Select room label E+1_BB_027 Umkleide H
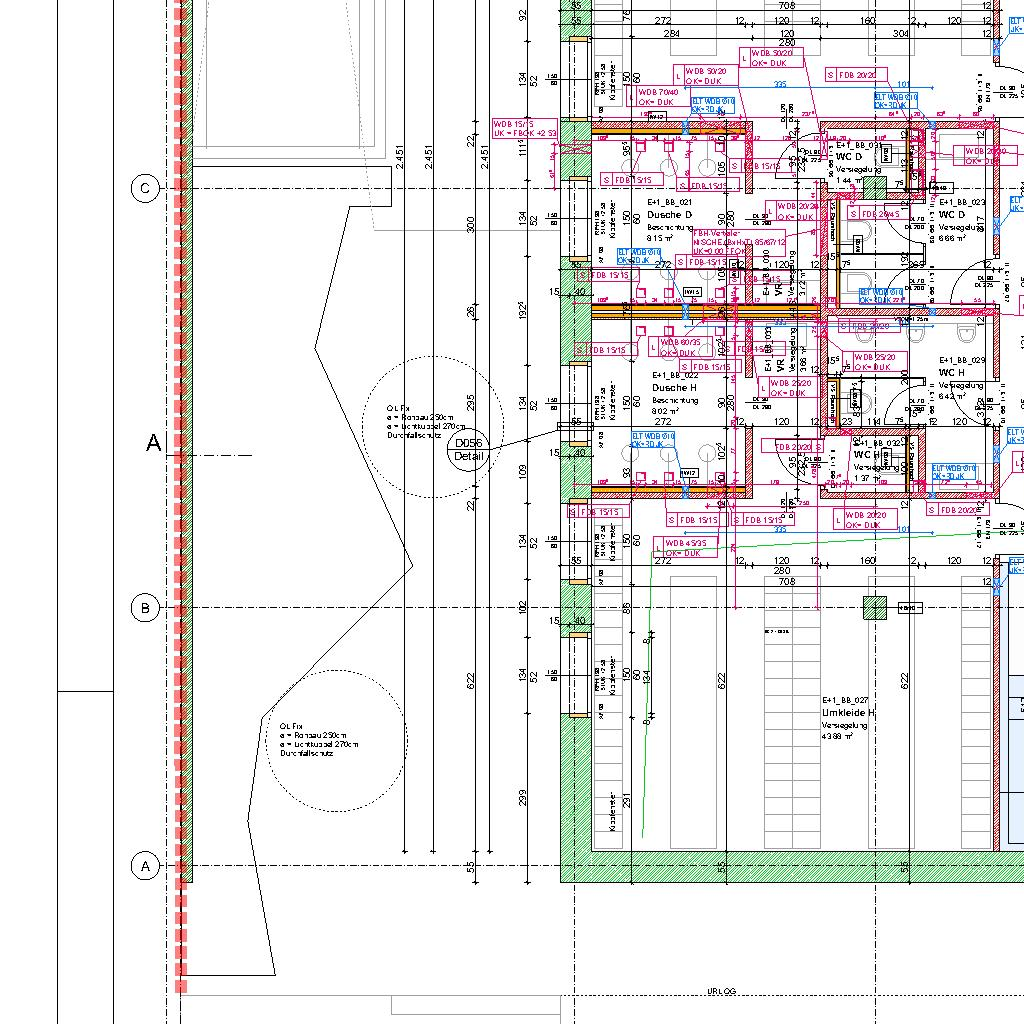Viewport: 1024px width, 1024px height. pos(848,707)
